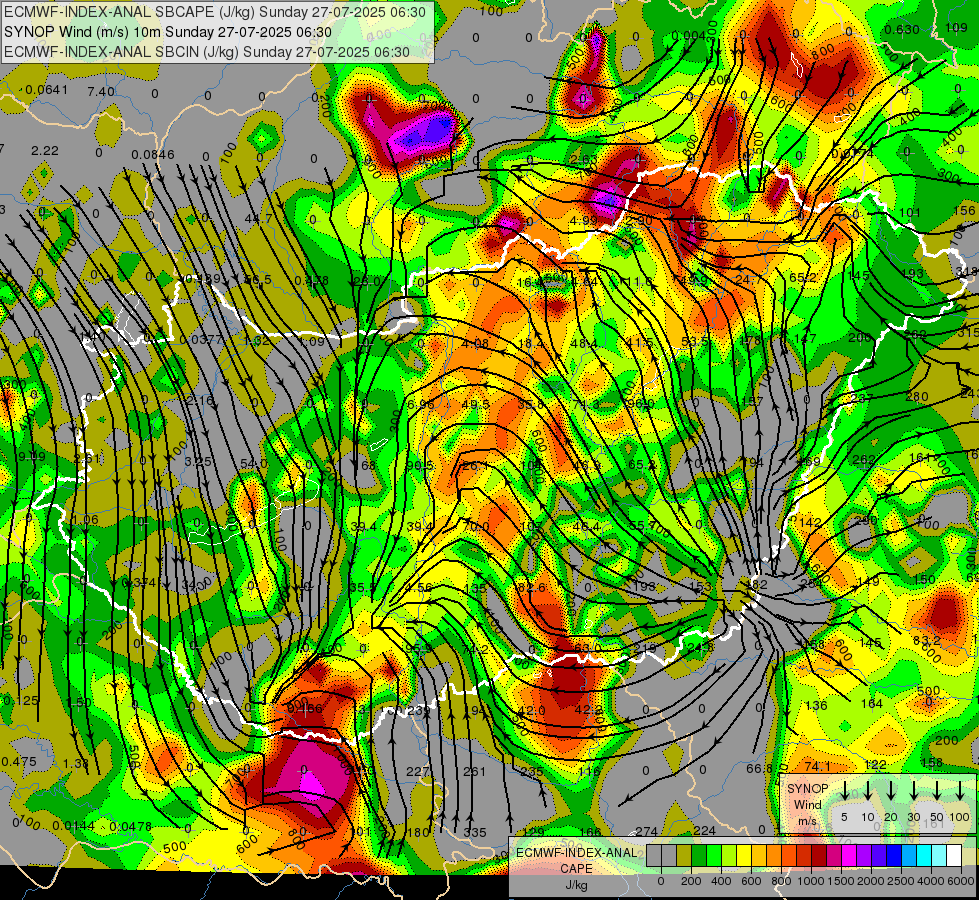
Task: Click the SYNOP Wind 10m title line
Action: click(x=168, y=32)
